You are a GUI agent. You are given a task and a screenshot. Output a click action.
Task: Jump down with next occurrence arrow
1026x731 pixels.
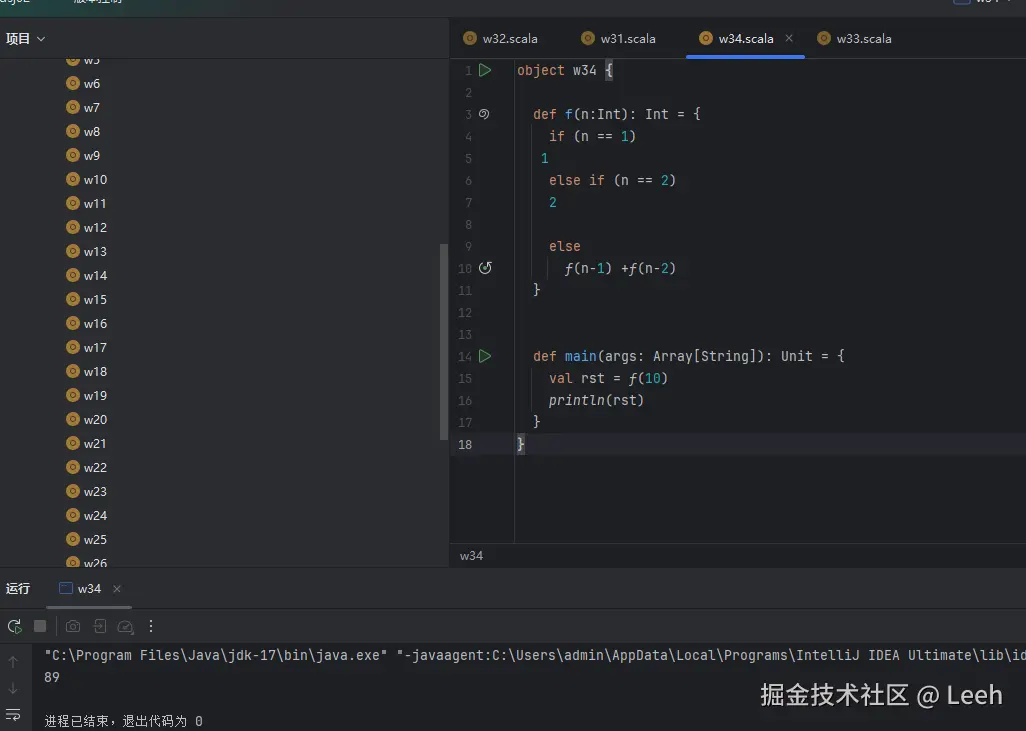pyautogui.click(x=14, y=689)
